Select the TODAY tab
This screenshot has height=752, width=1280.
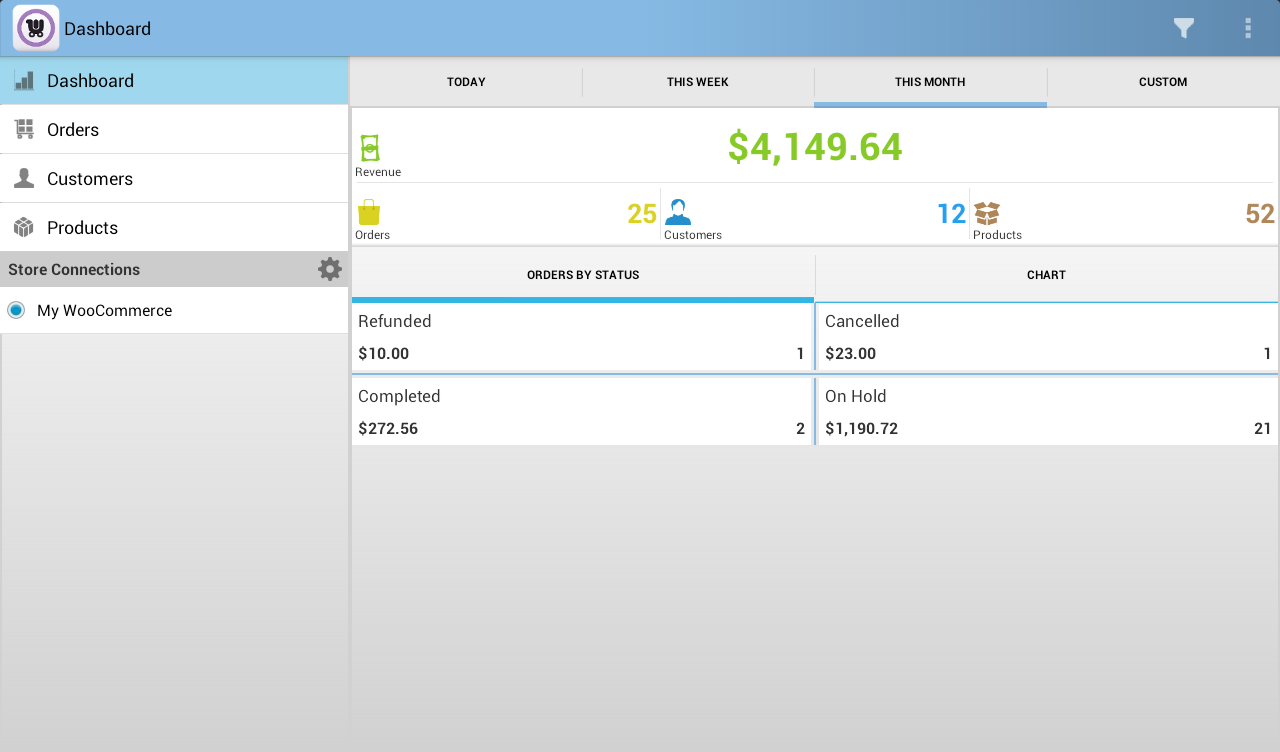point(466,81)
